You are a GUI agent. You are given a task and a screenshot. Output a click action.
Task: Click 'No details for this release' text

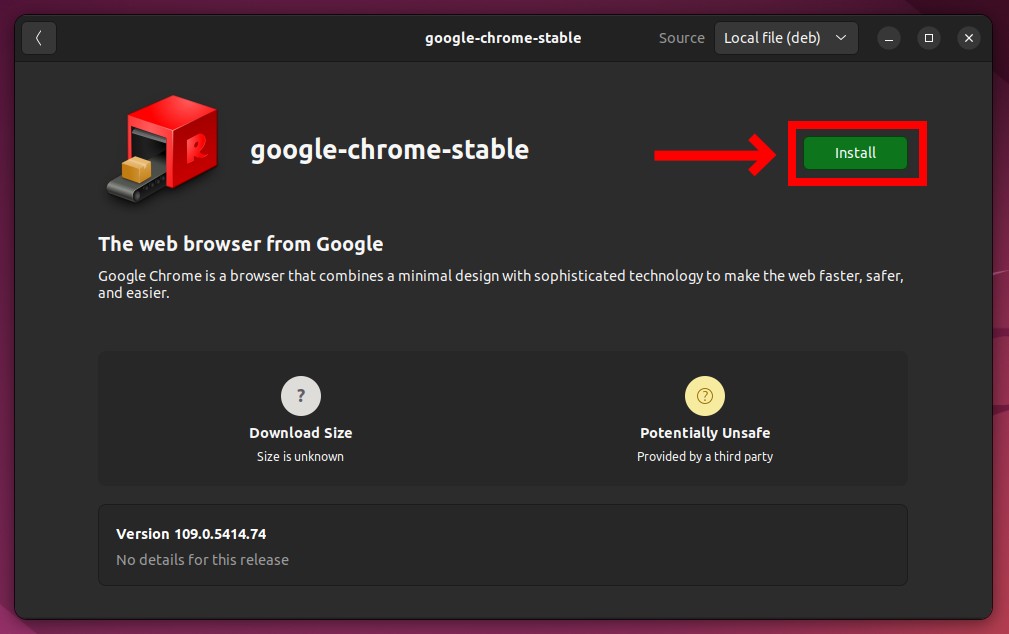(x=203, y=560)
